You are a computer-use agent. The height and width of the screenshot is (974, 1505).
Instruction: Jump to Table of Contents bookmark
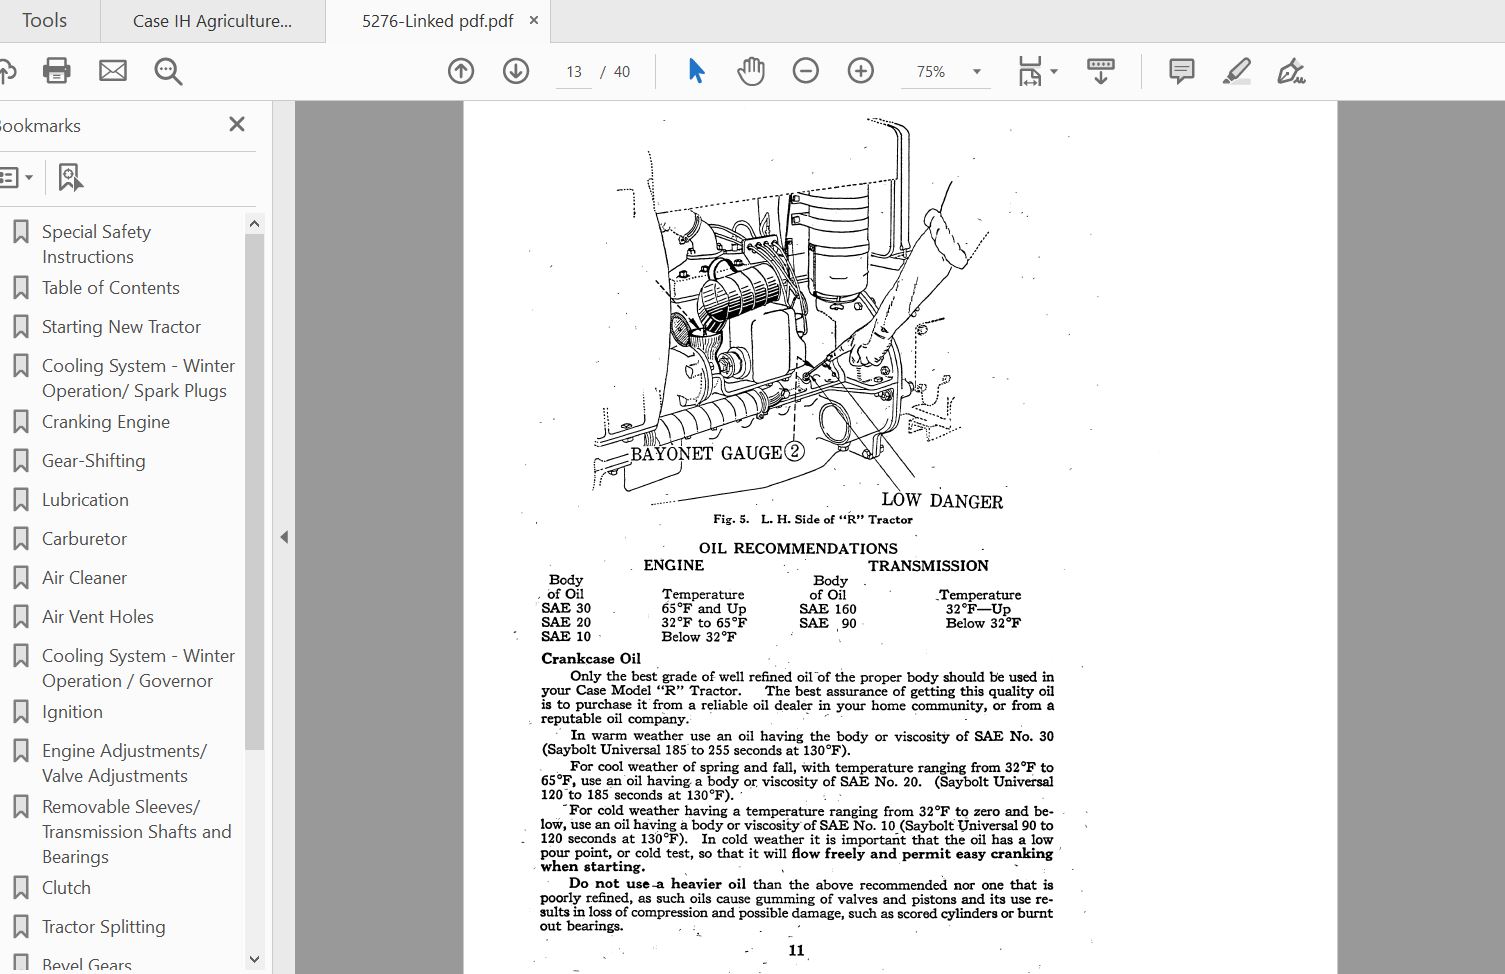[x=111, y=288]
